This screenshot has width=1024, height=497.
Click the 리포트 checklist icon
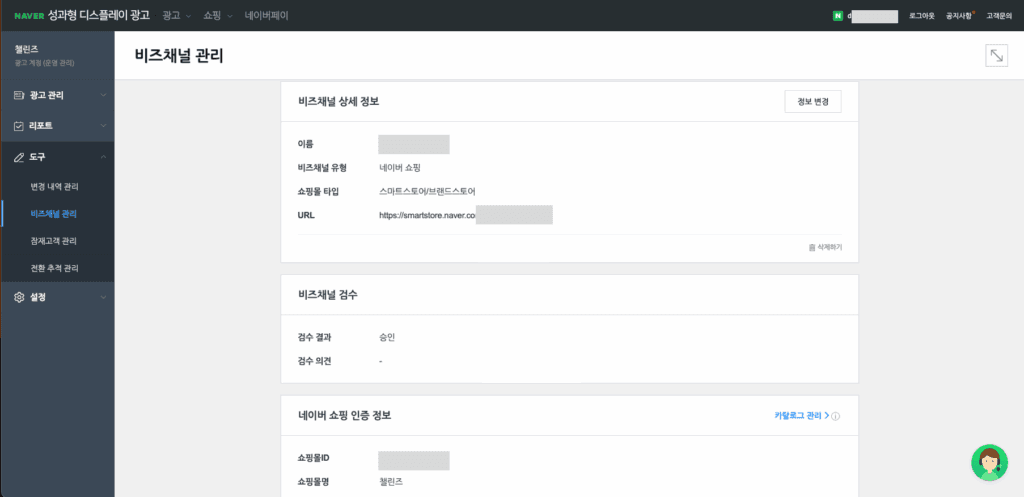pos(19,126)
